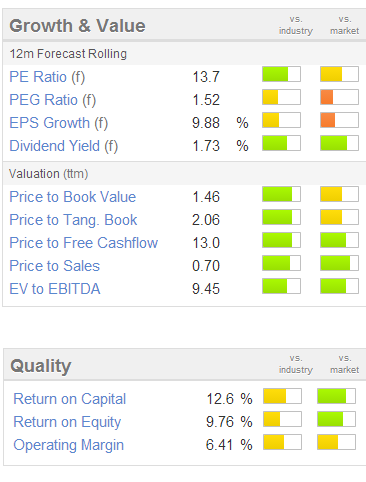Screen dimensions: 366x482
Task: Click the EPS Growth (f) link
Action: pyautogui.click(x=59, y=123)
